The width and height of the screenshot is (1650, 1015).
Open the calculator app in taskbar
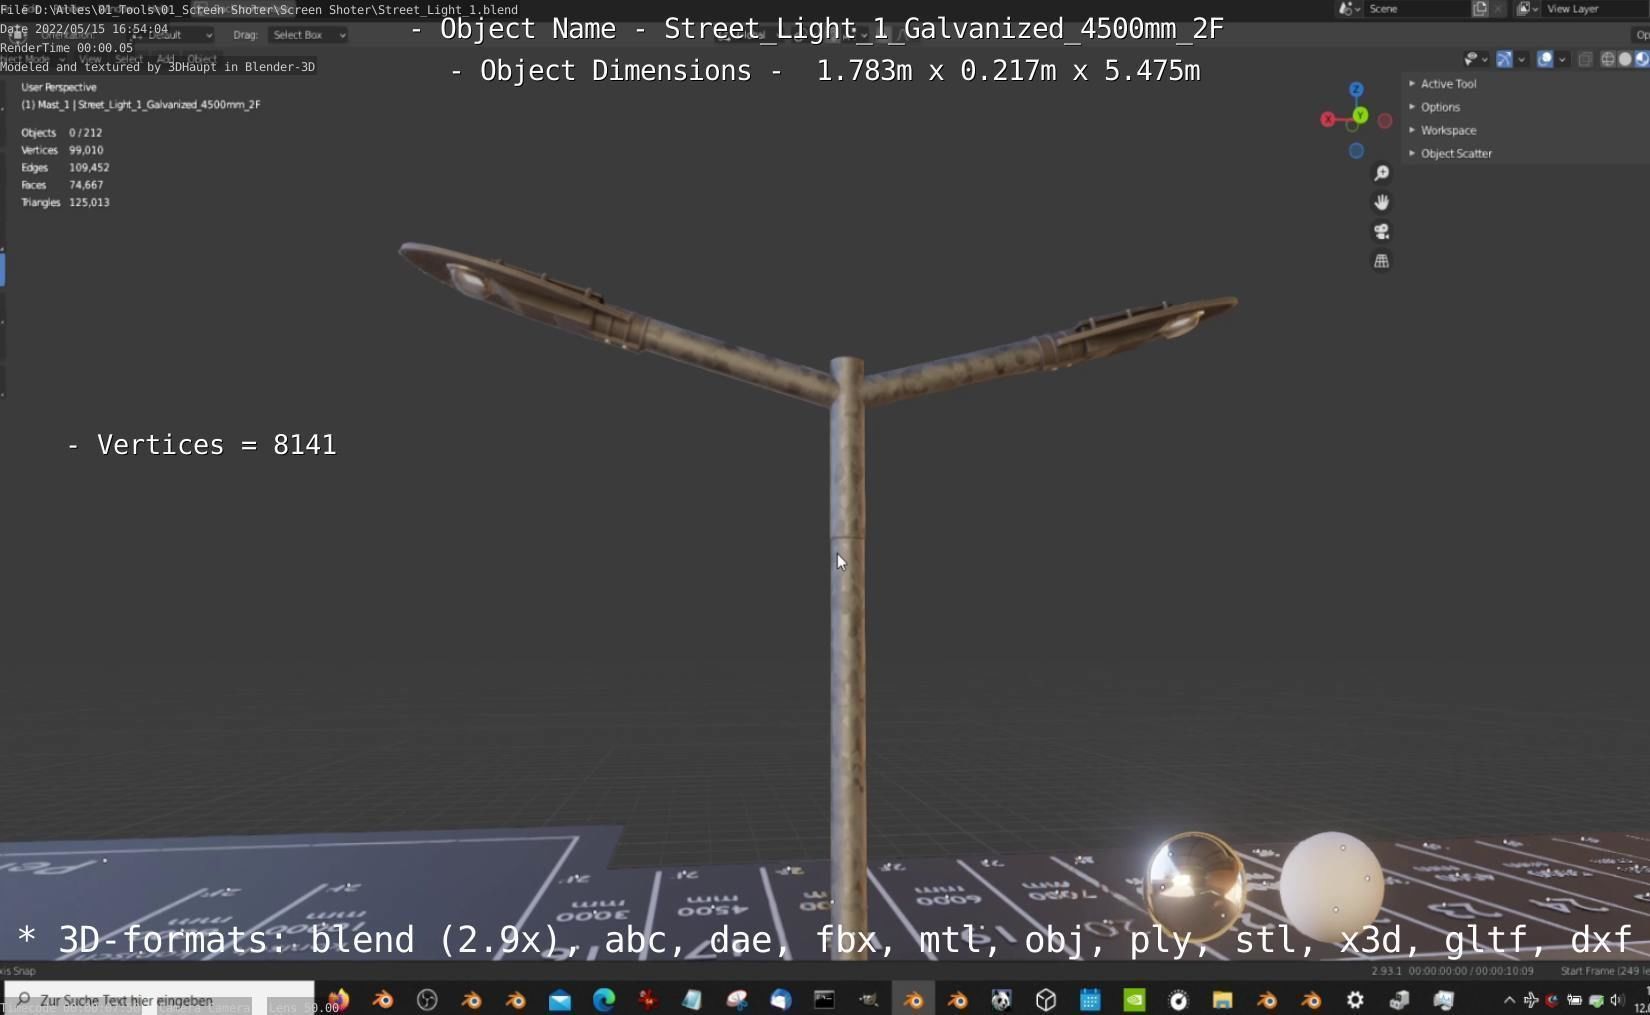(1090, 999)
